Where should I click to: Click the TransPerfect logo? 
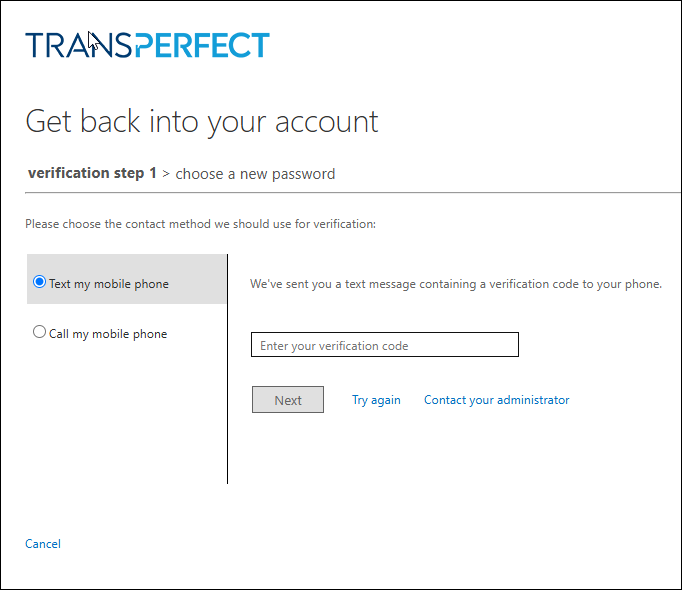[x=147, y=45]
